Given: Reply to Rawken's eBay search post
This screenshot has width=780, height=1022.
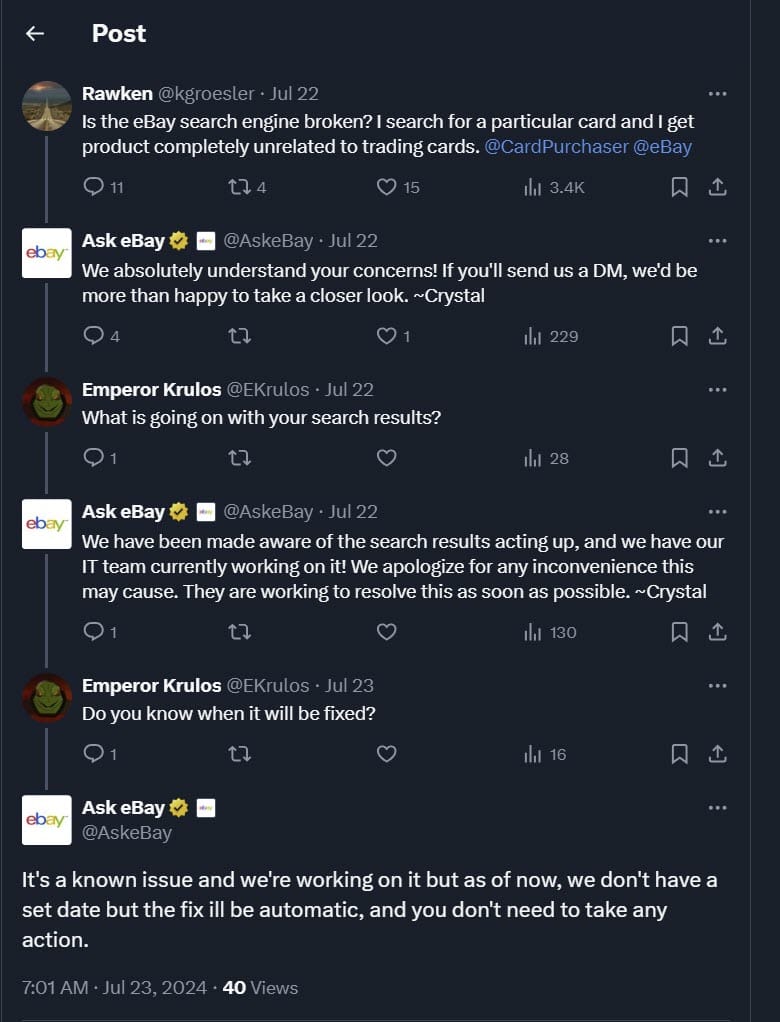Looking at the screenshot, I should tap(94, 187).
